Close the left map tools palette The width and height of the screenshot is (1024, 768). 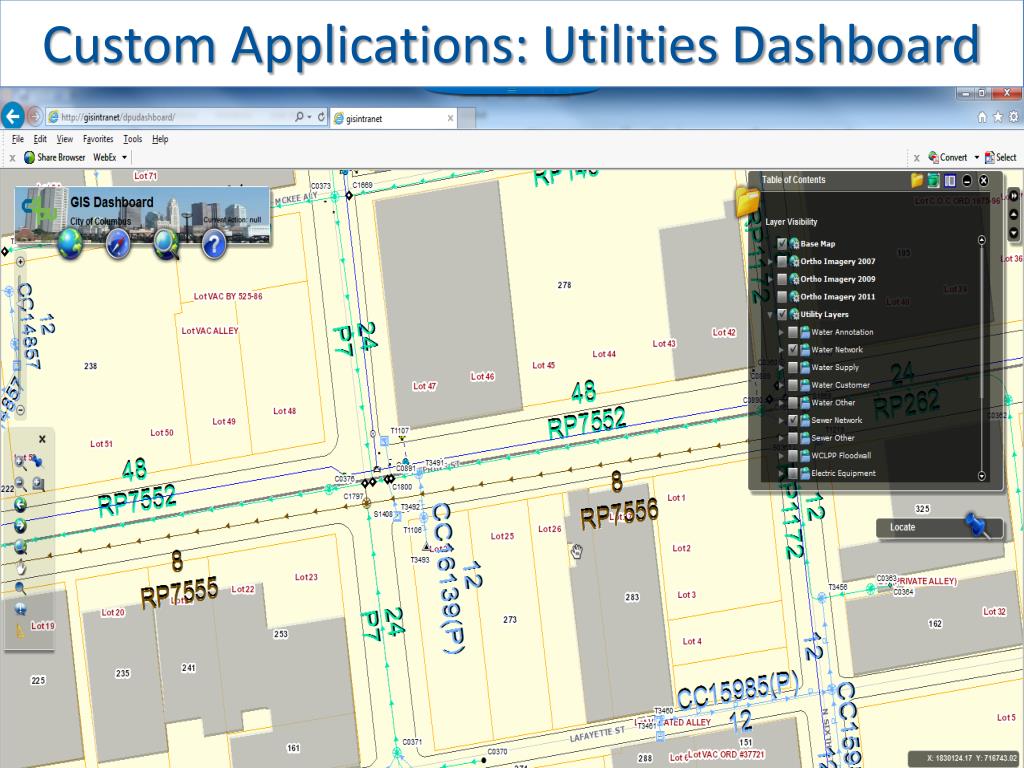point(42,440)
